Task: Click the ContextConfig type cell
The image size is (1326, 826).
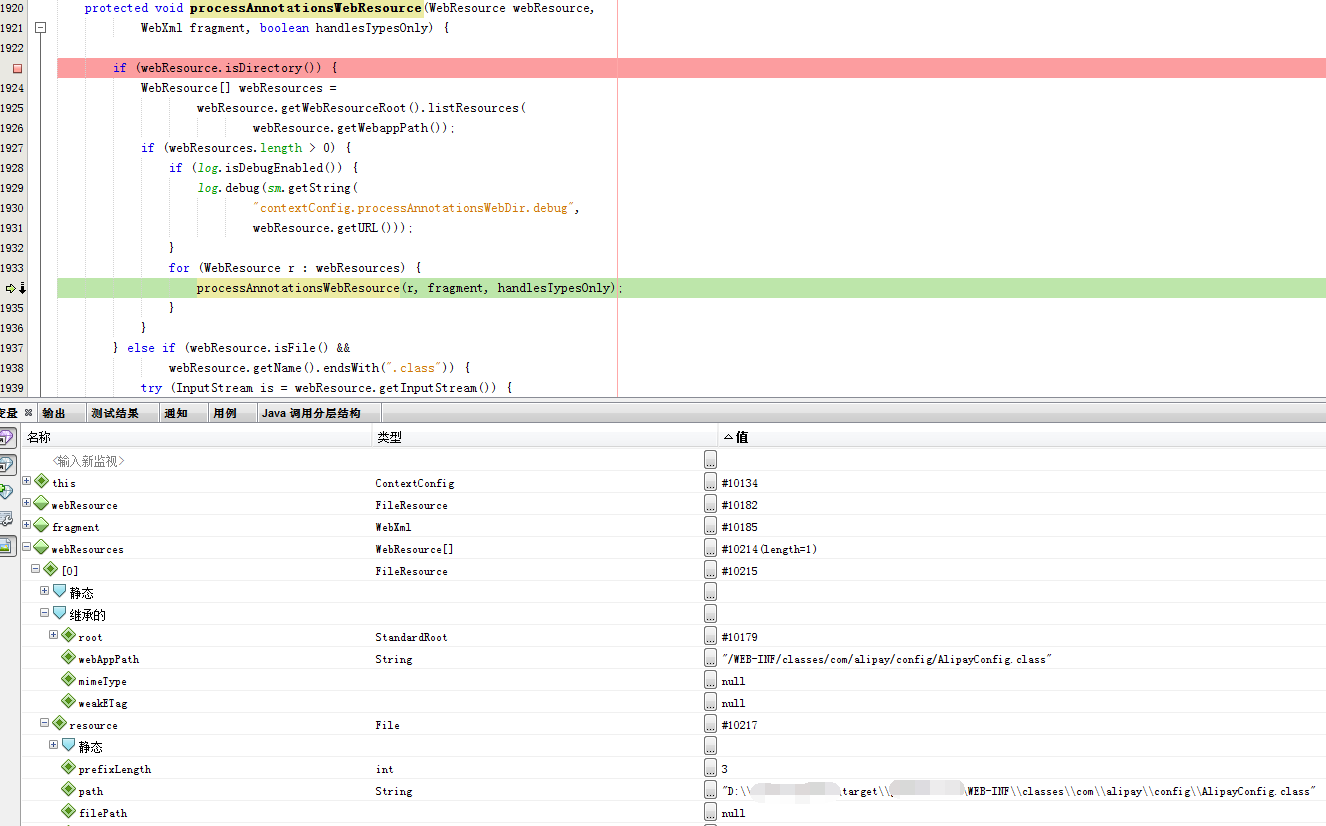Action: coord(415,483)
